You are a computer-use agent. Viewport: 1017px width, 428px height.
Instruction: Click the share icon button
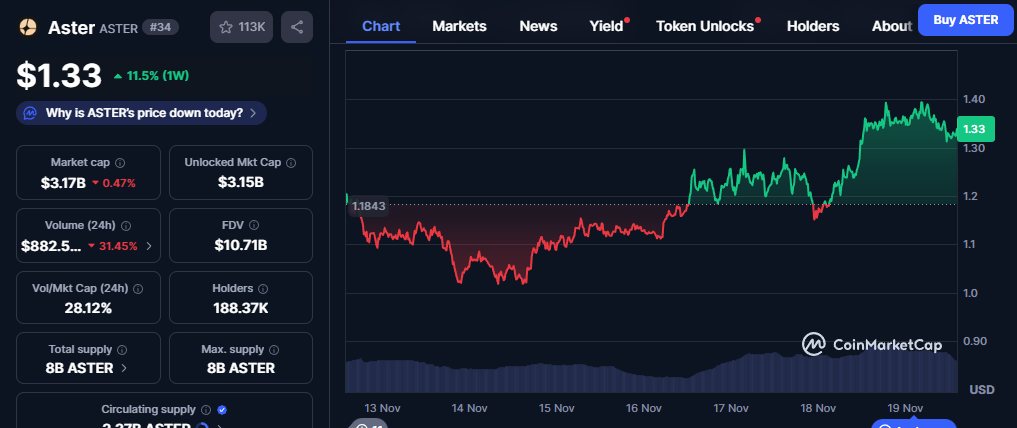click(296, 27)
